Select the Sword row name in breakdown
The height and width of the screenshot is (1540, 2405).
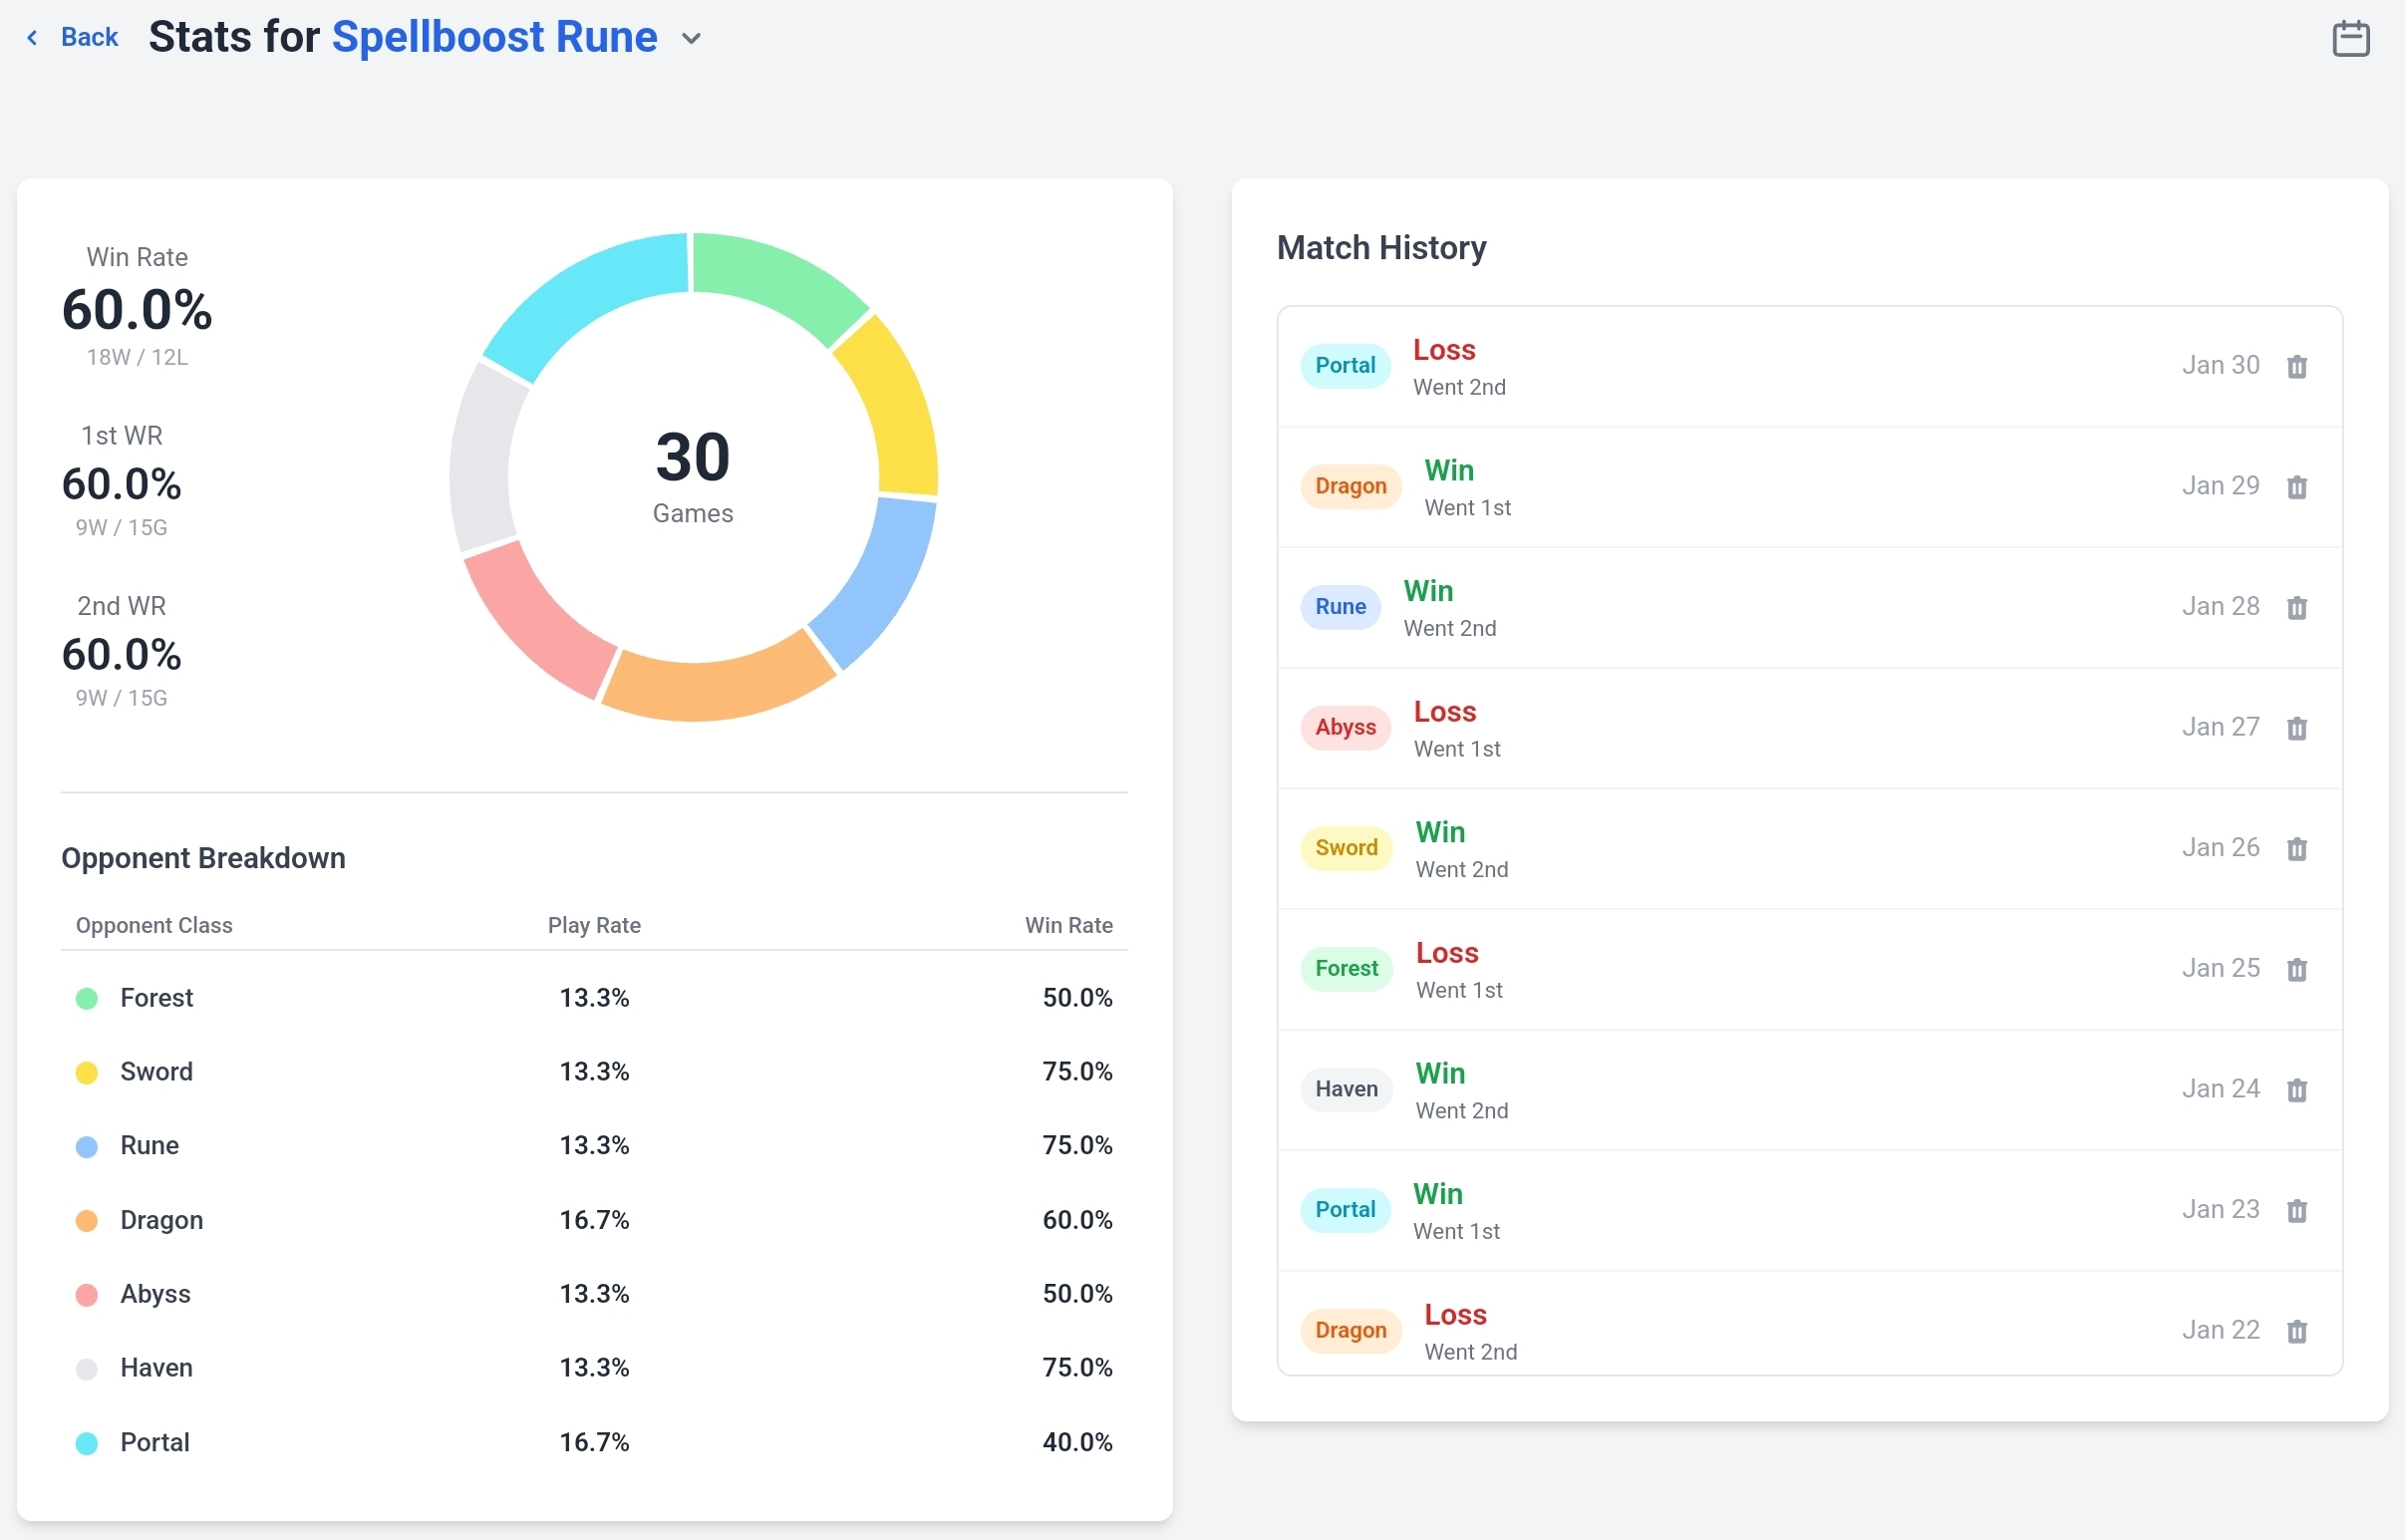coord(156,1072)
